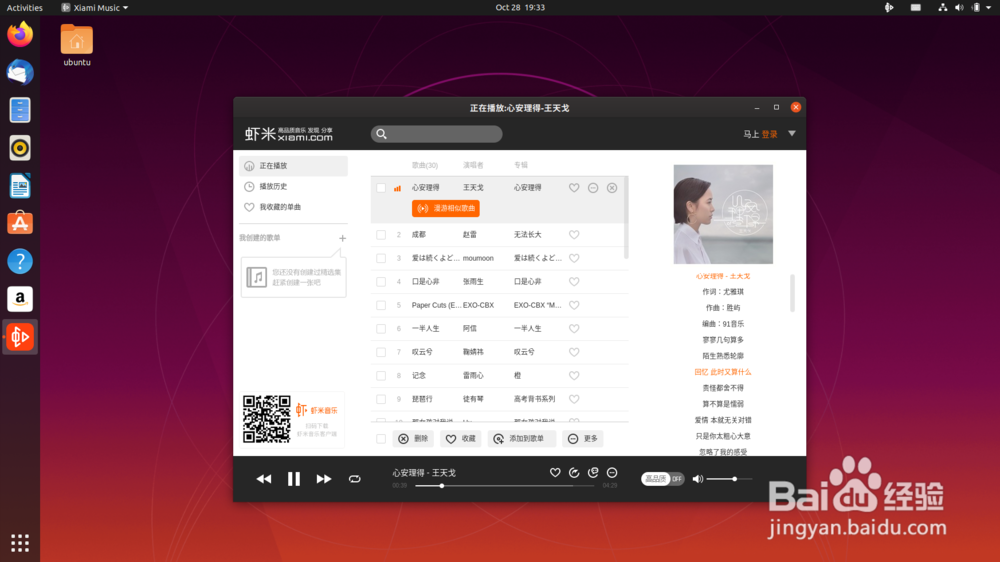1000x562 pixels.
Task: Favorite 一半人生 with heart icon
Action: pyautogui.click(x=574, y=329)
